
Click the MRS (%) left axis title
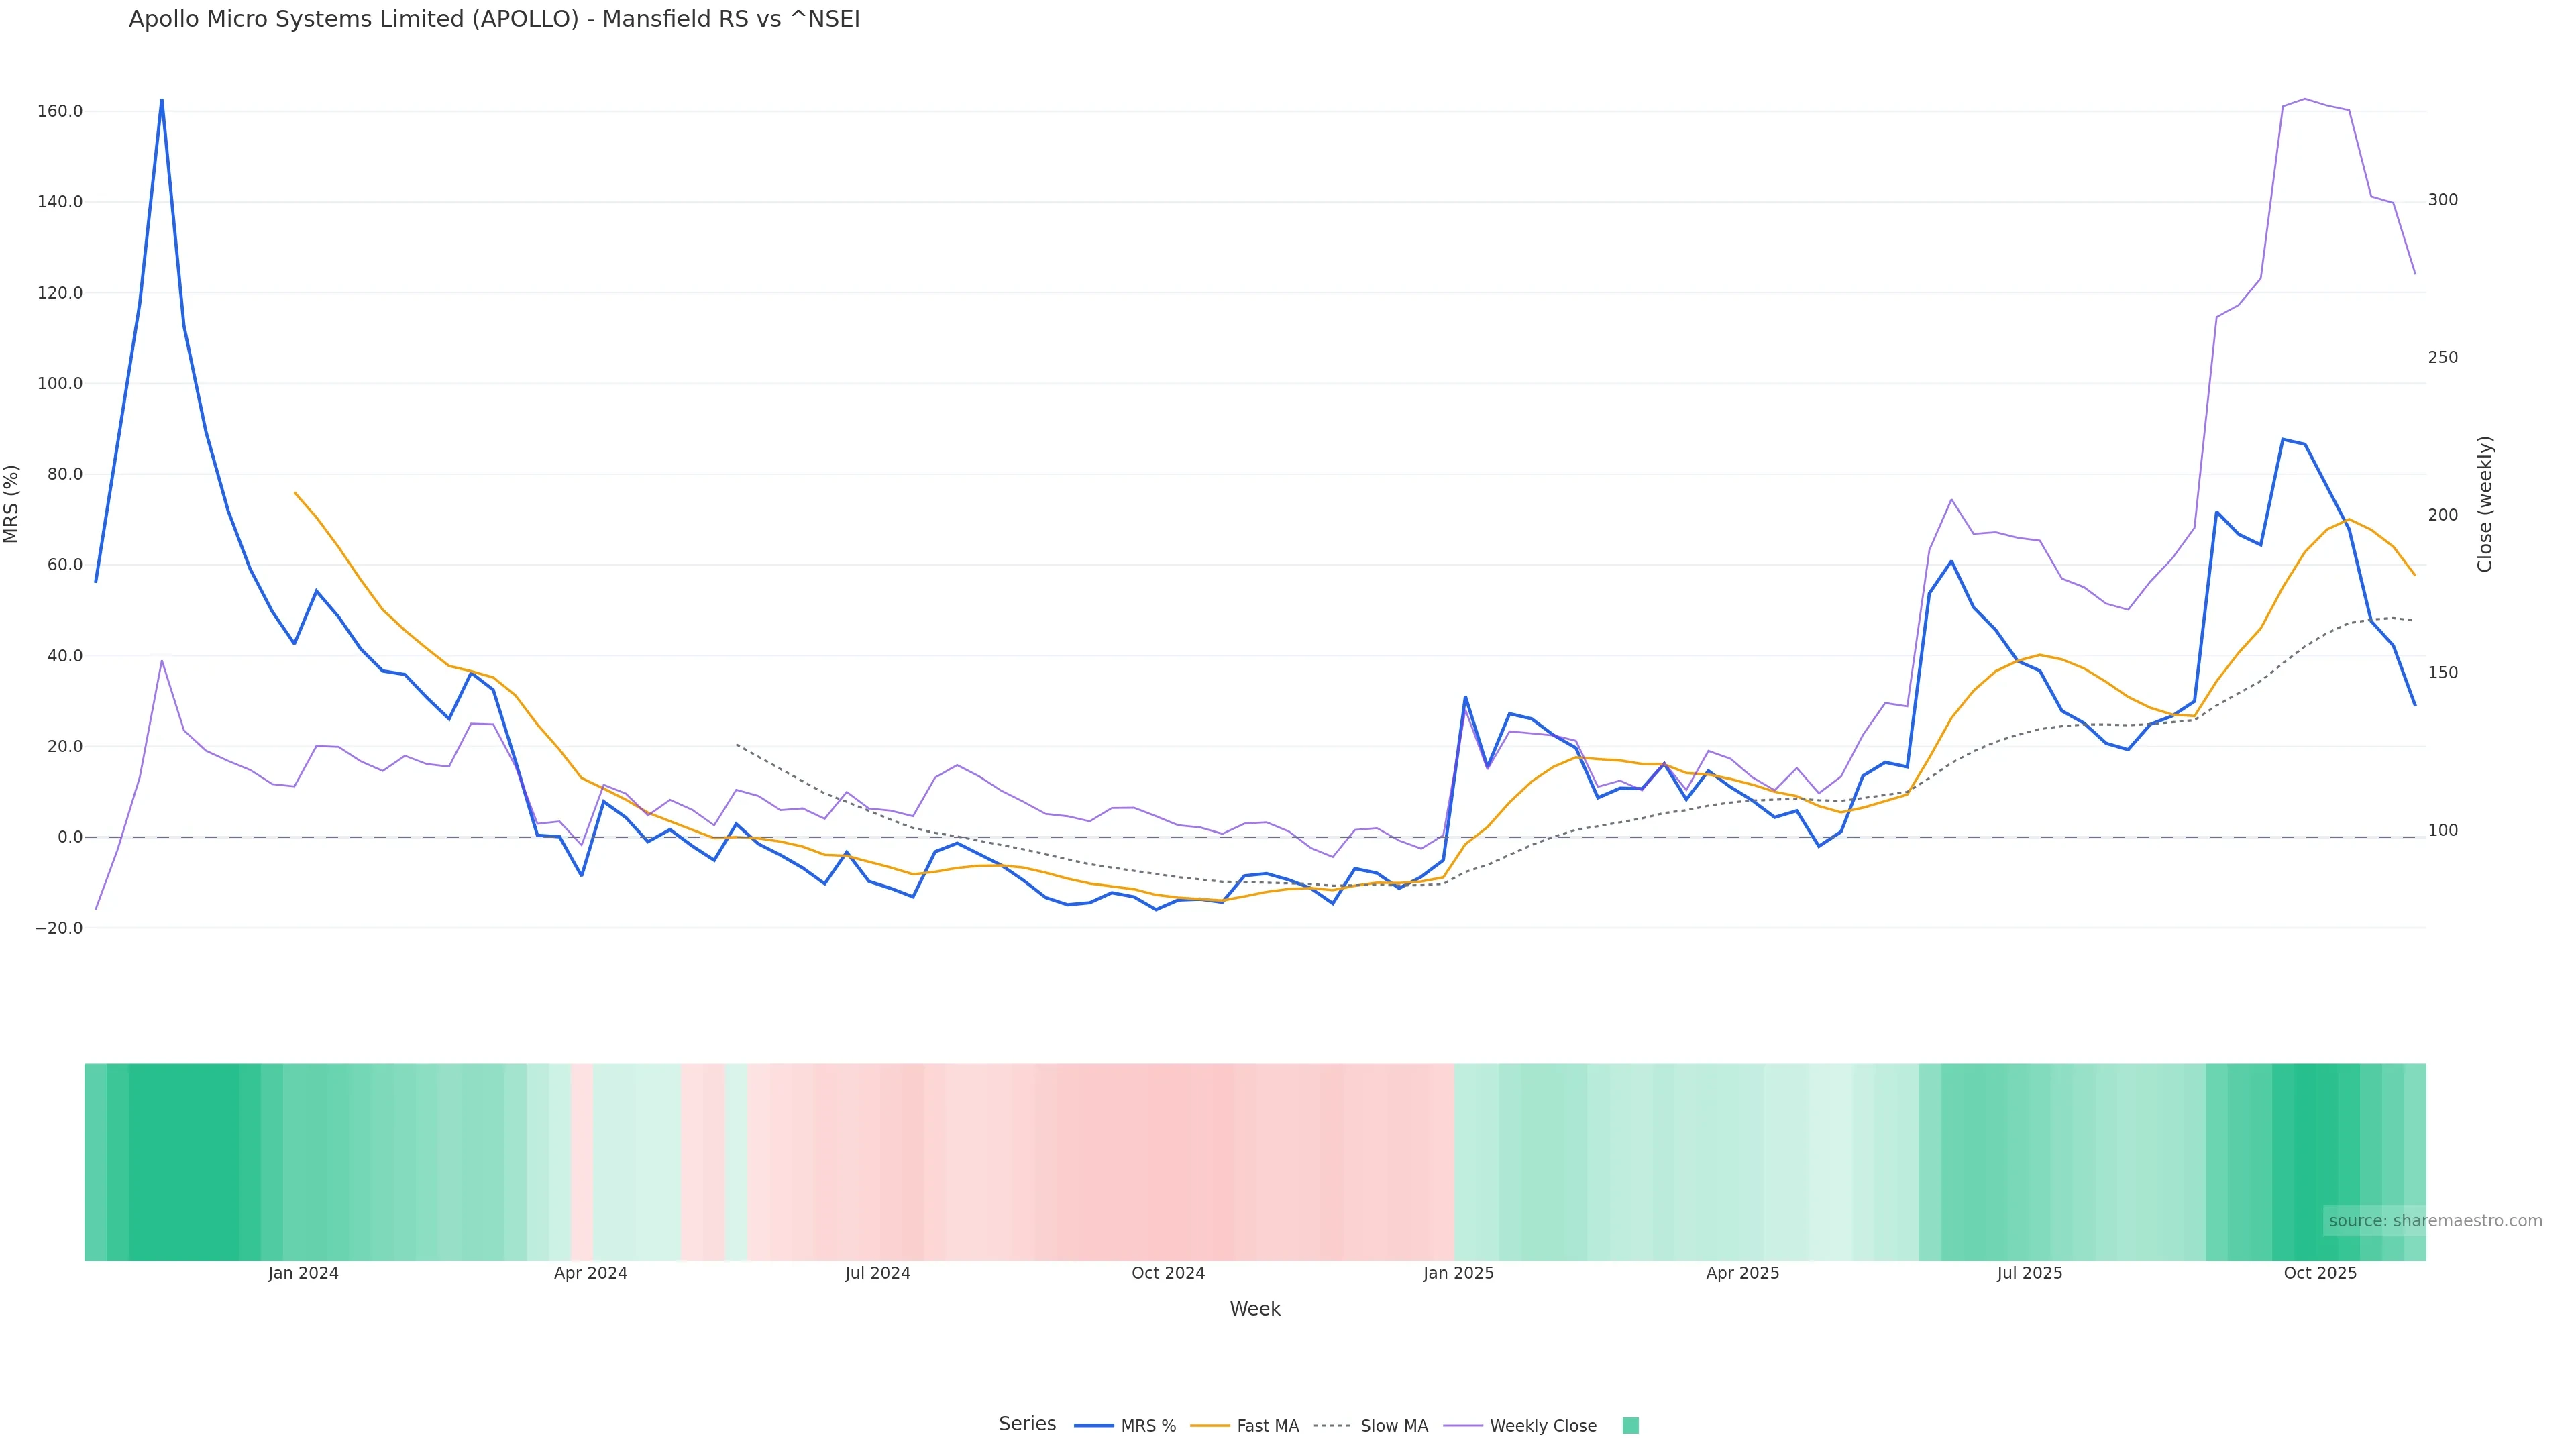click(x=12, y=504)
